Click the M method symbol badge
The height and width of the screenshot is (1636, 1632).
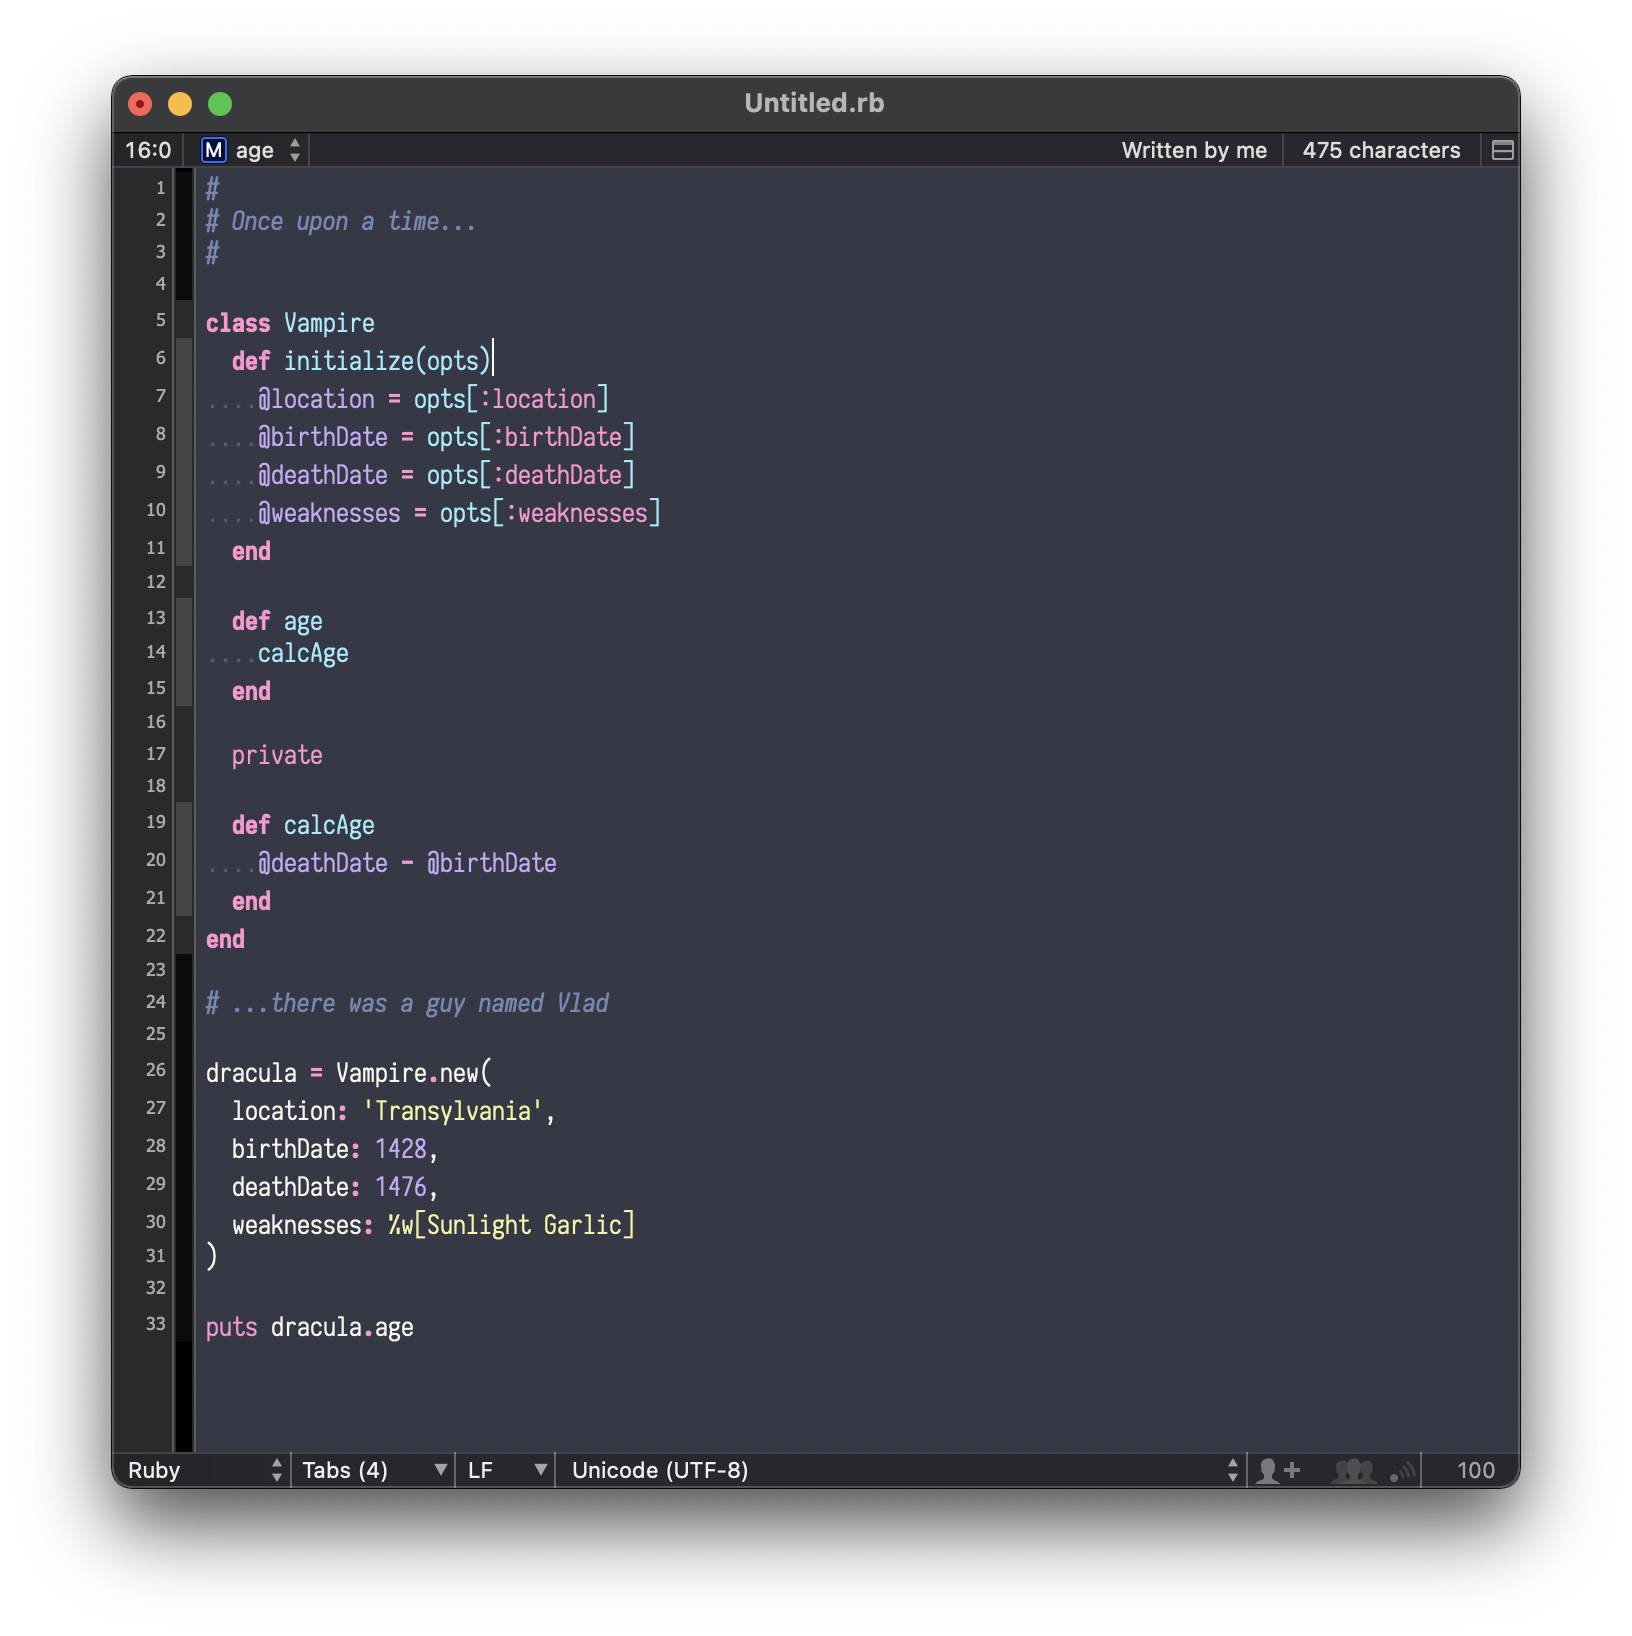tap(213, 150)
